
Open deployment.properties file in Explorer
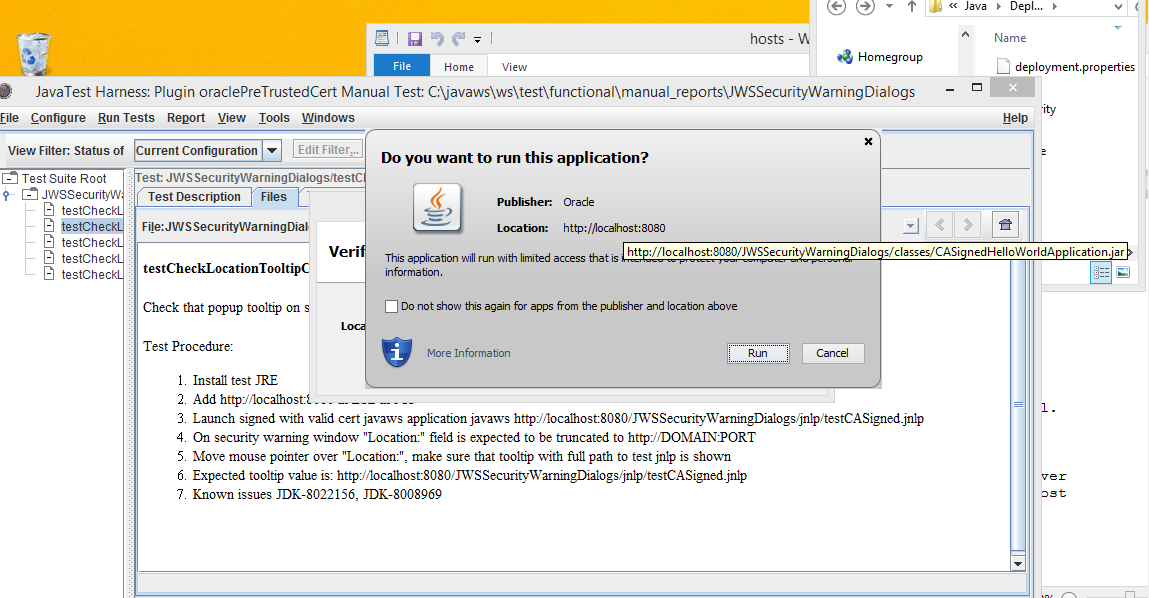1073,67
